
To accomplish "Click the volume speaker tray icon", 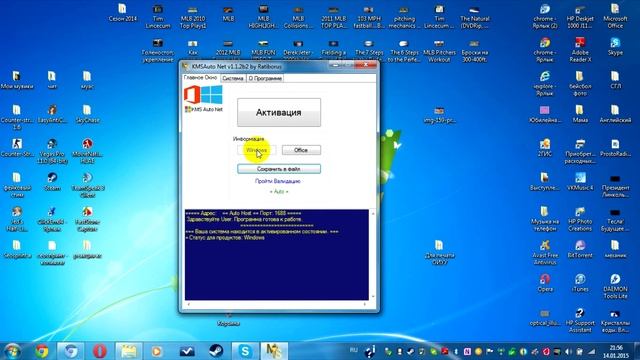I will pyautogui.click(x=568, y=351).
